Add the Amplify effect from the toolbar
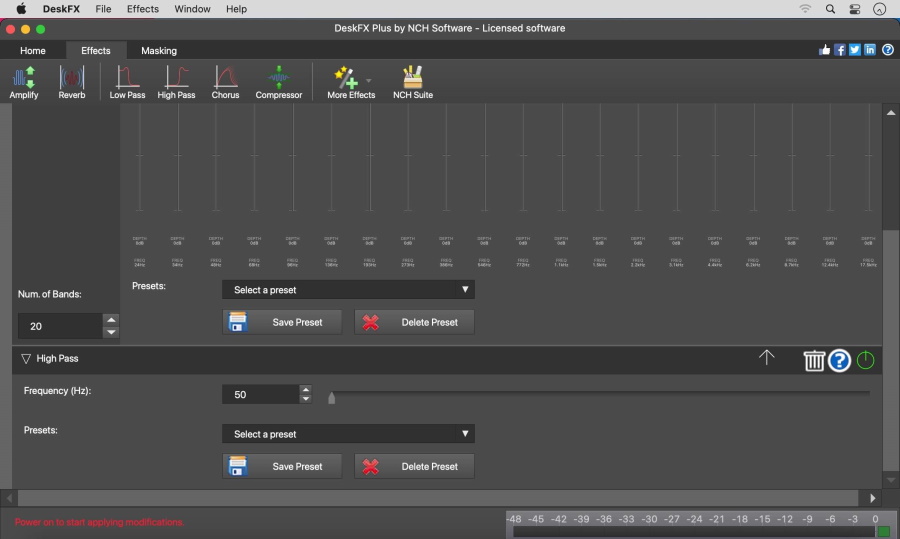This screenshot has width=900, height=539. [x=24, y=82]
